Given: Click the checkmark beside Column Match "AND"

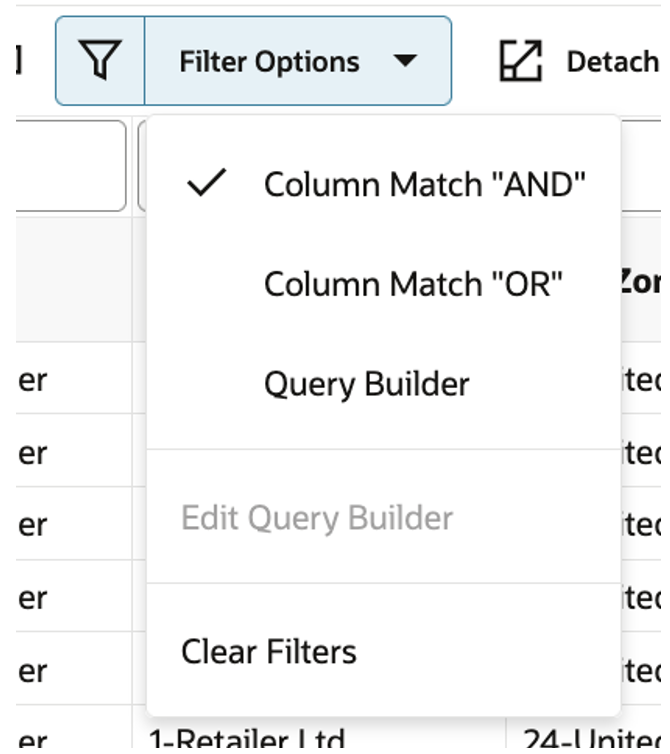Looking at the screenshot, I should pyautogui.click(x=207, y=183).
